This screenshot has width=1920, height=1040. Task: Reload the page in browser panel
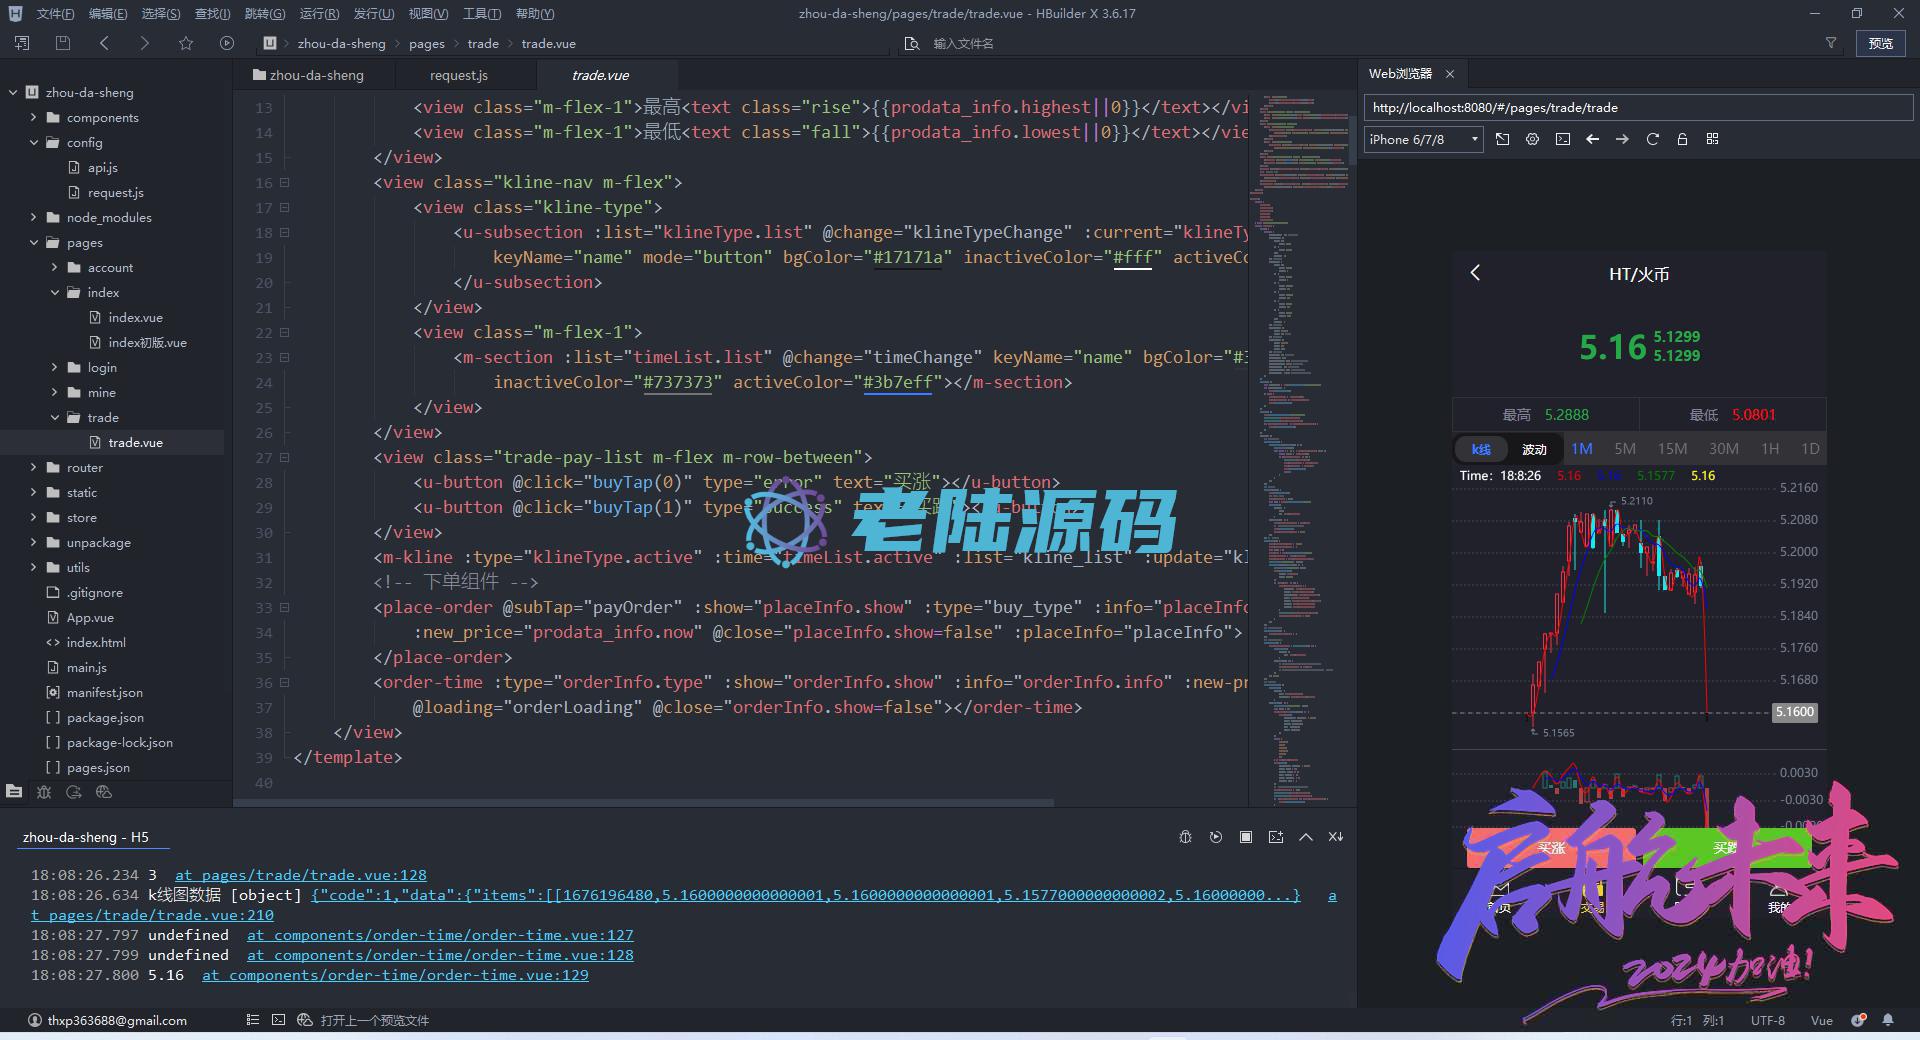coord(1652,139)
